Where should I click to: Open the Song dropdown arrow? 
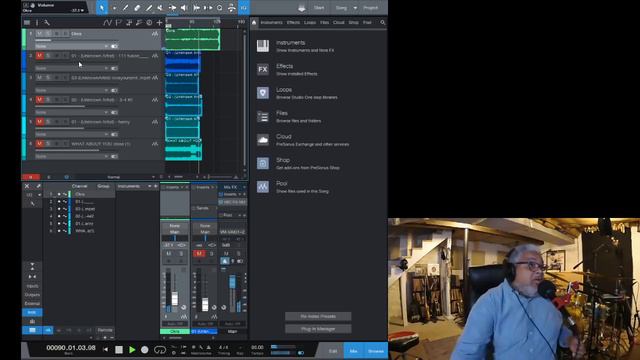tap(355, 8)
